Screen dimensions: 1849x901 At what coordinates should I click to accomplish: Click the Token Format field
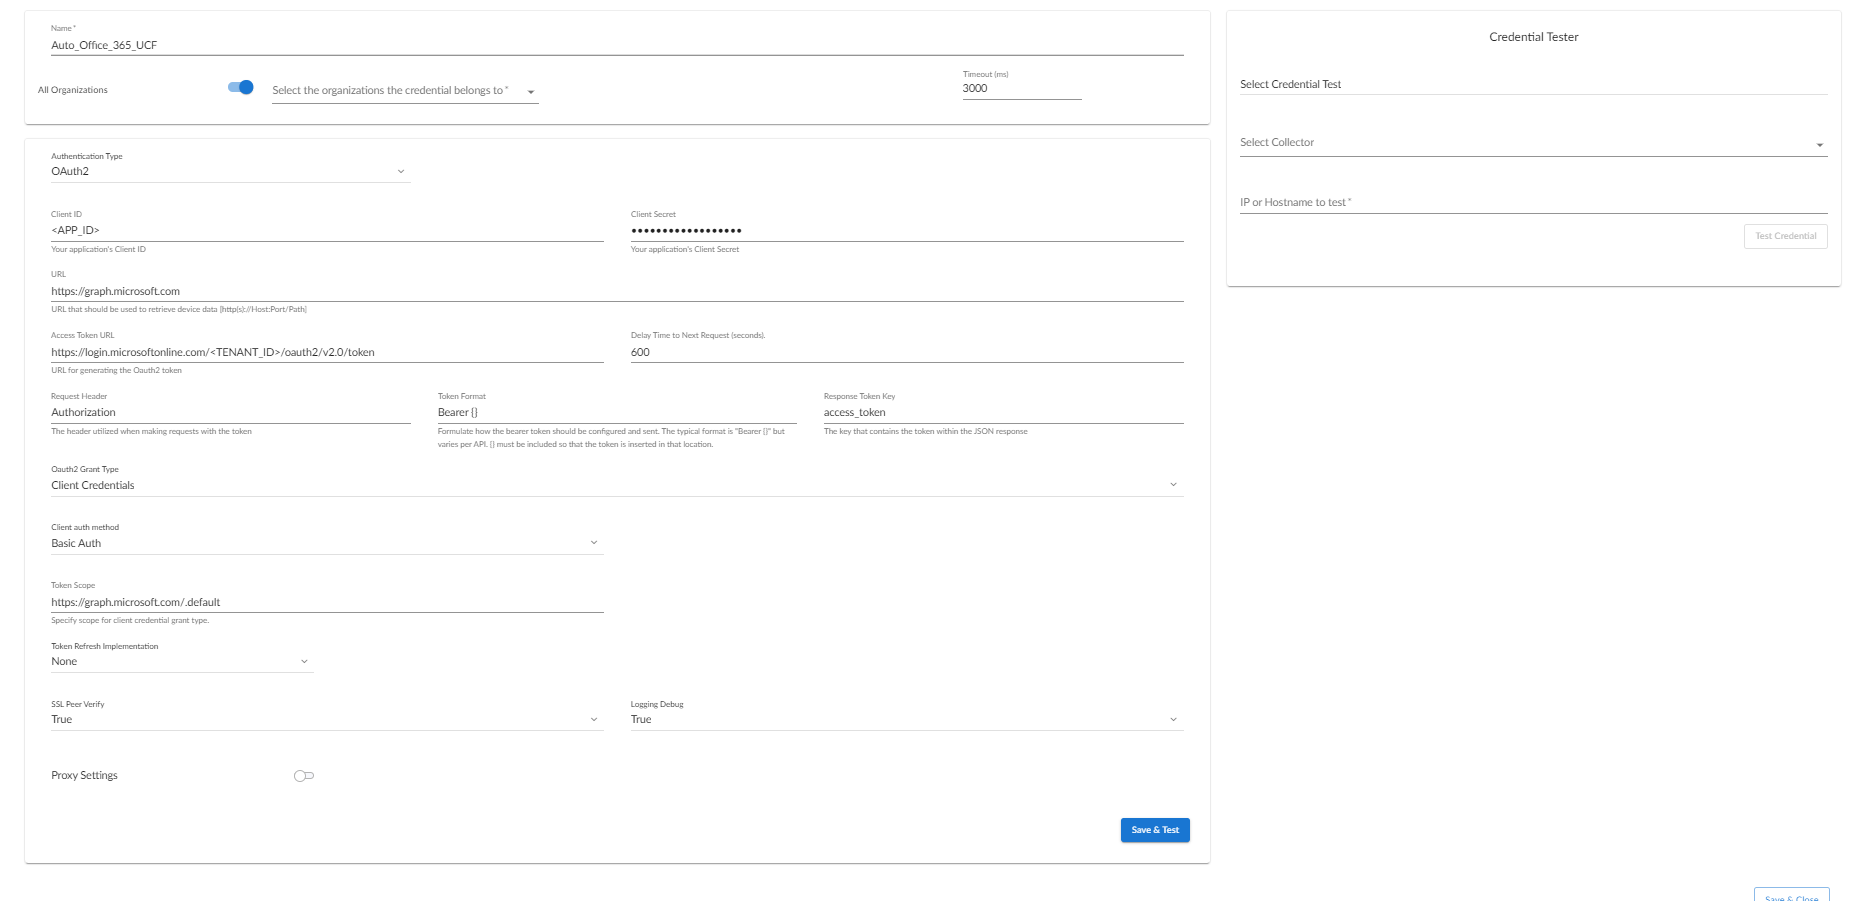617,412
